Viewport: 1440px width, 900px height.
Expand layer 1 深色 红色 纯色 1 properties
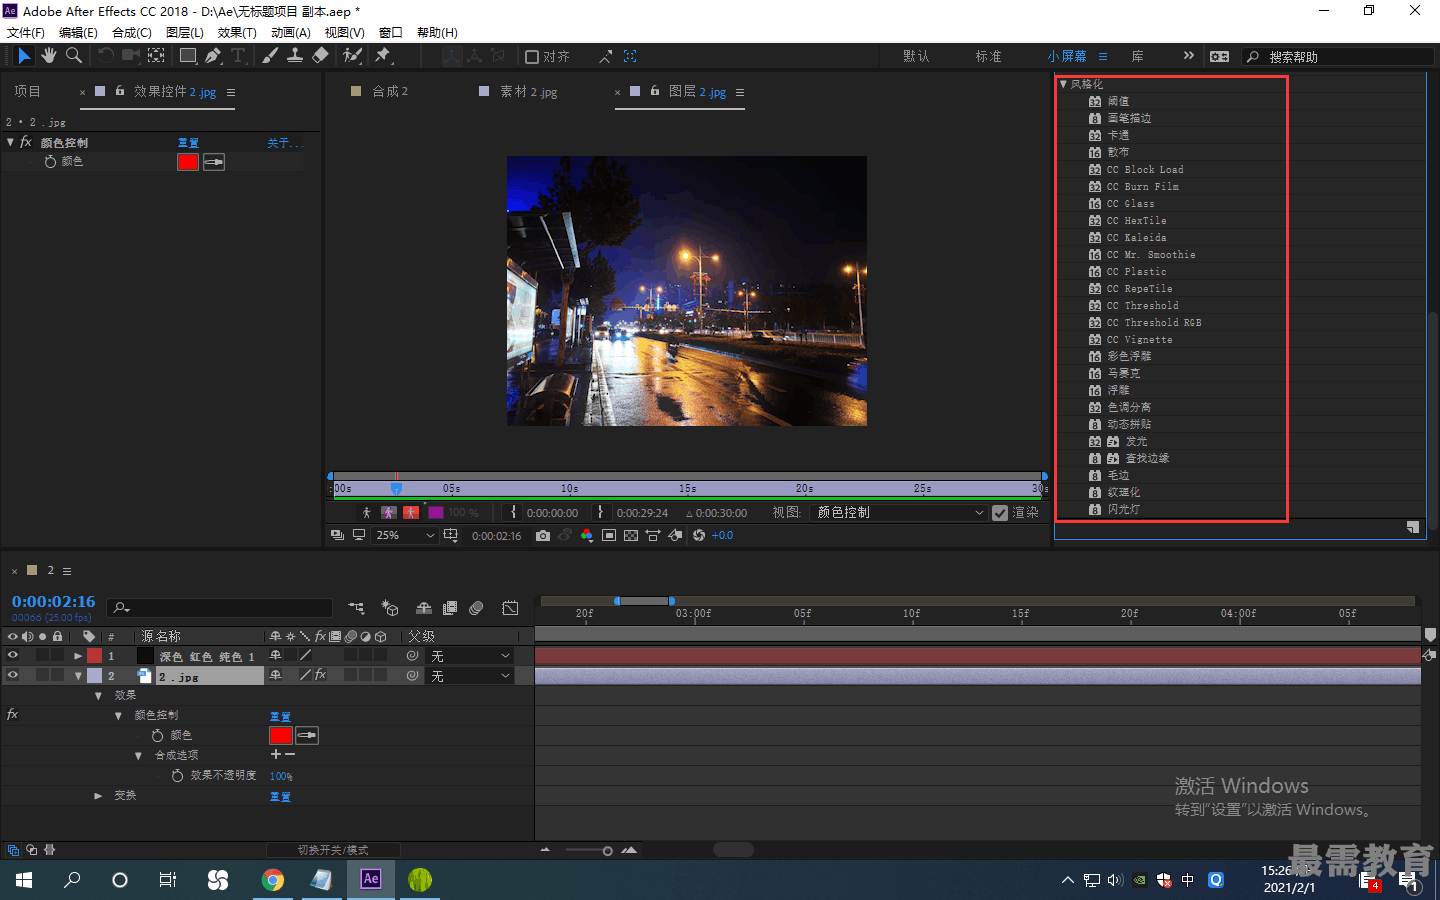point(78,656)
